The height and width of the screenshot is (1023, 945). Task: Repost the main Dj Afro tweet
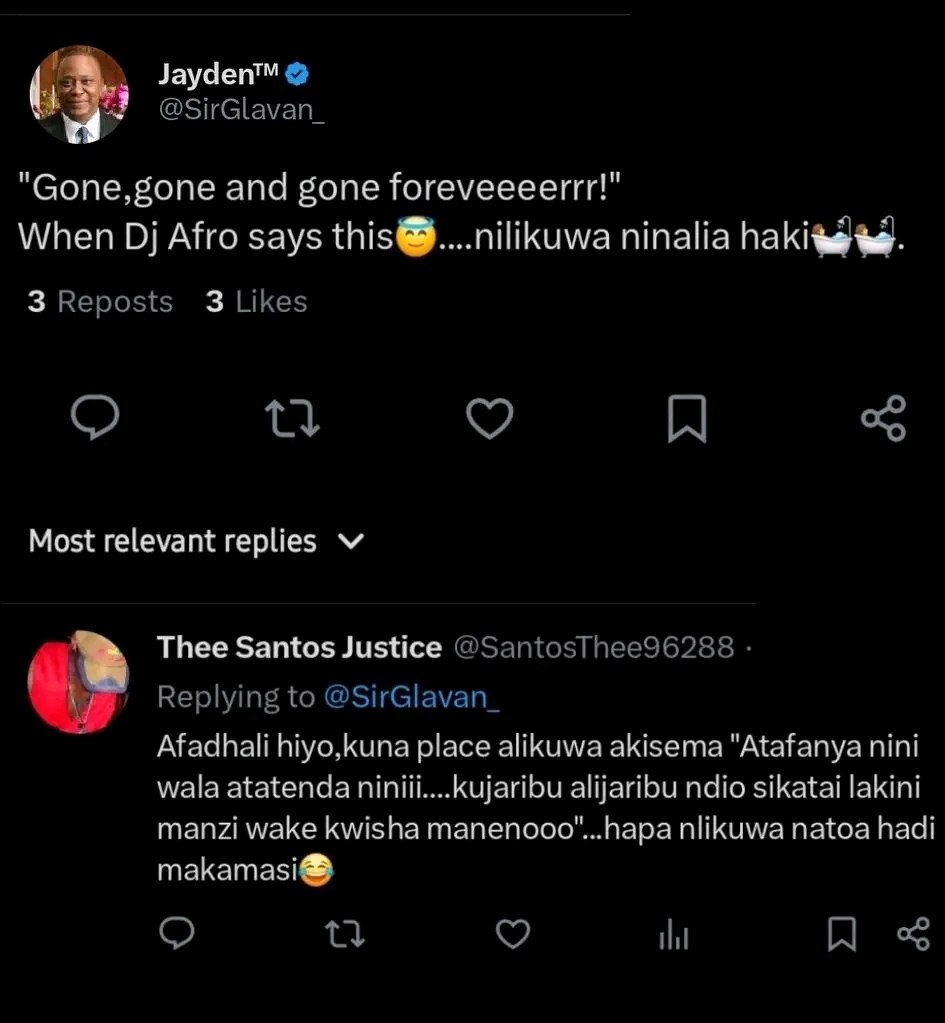(x=292, y=418)
